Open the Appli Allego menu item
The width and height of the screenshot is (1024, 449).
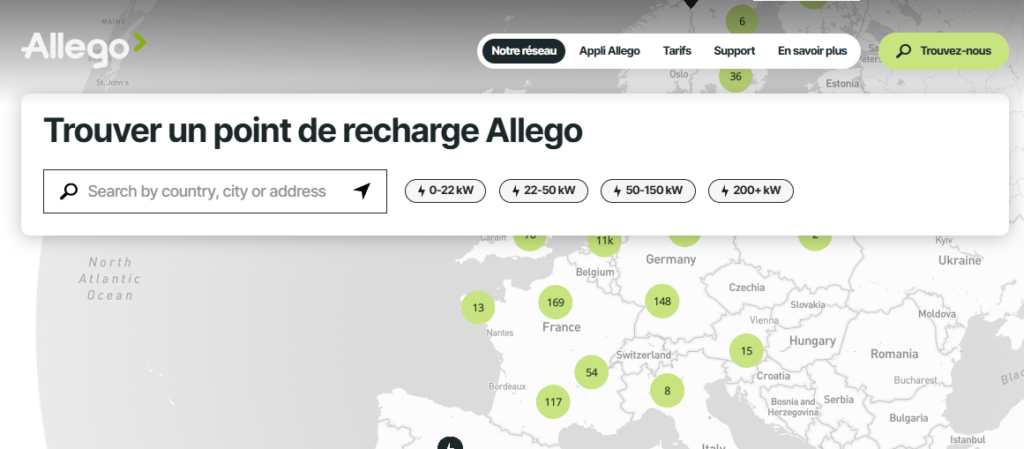click(x=609, y=51)
